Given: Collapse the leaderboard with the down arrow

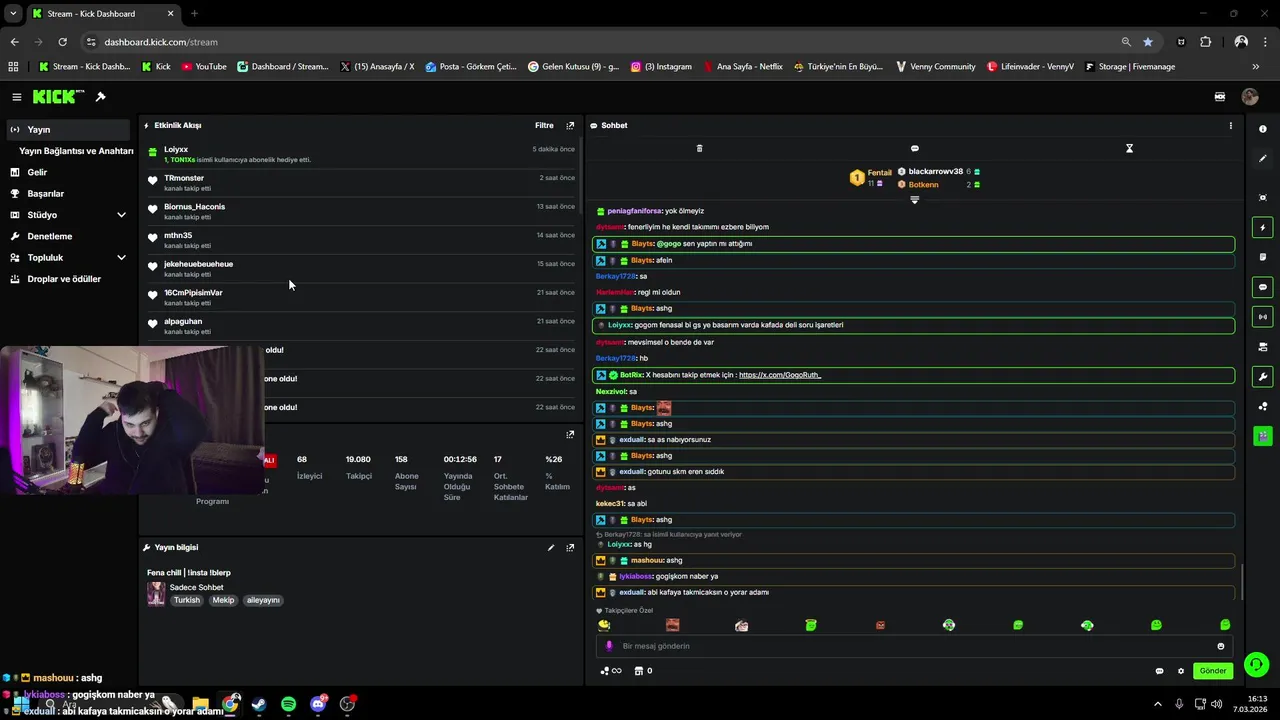Looking at the screenshot, I should [x=914, y=200].
